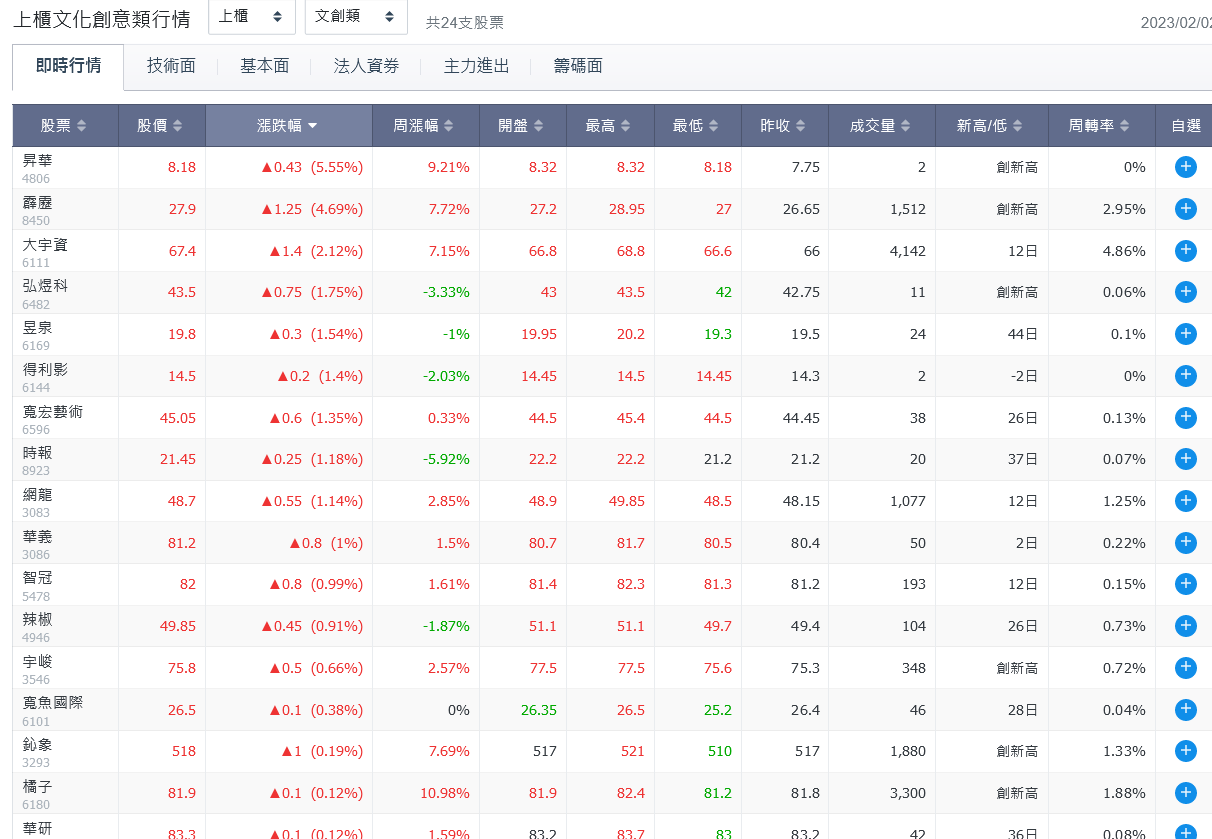This screenshot has width=1212, height=839.
Task: Open stock 寬宏藝術 6596 details
Action: click(x=53, y=419)
